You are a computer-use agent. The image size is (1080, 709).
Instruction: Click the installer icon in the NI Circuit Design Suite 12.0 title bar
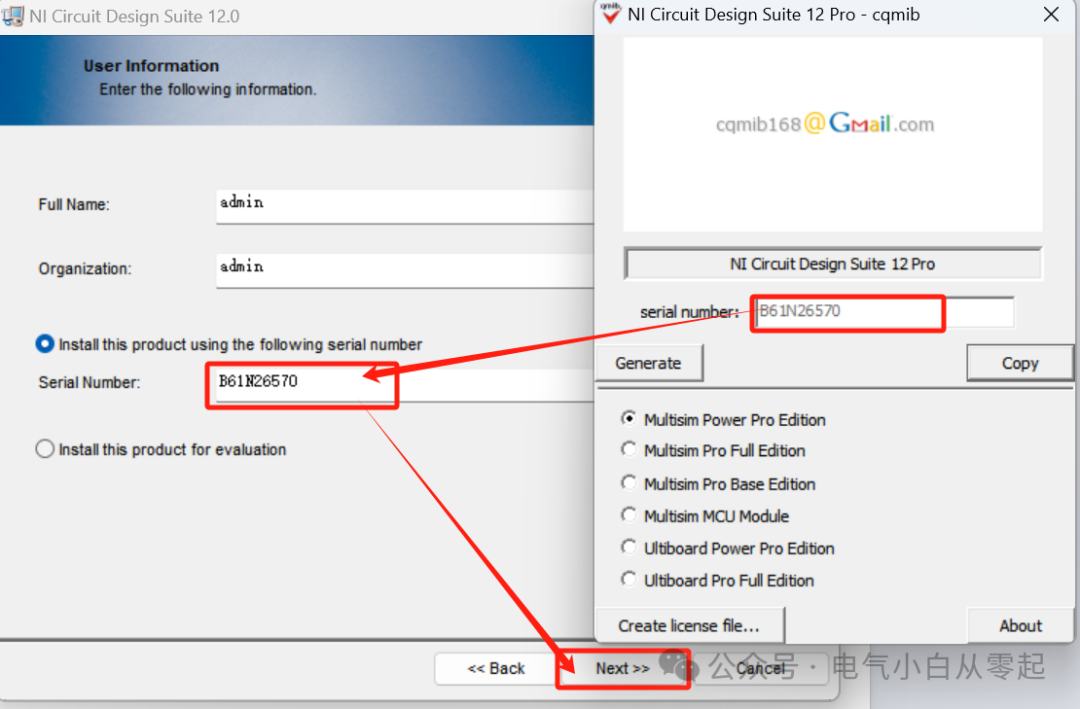coord(13,16)
